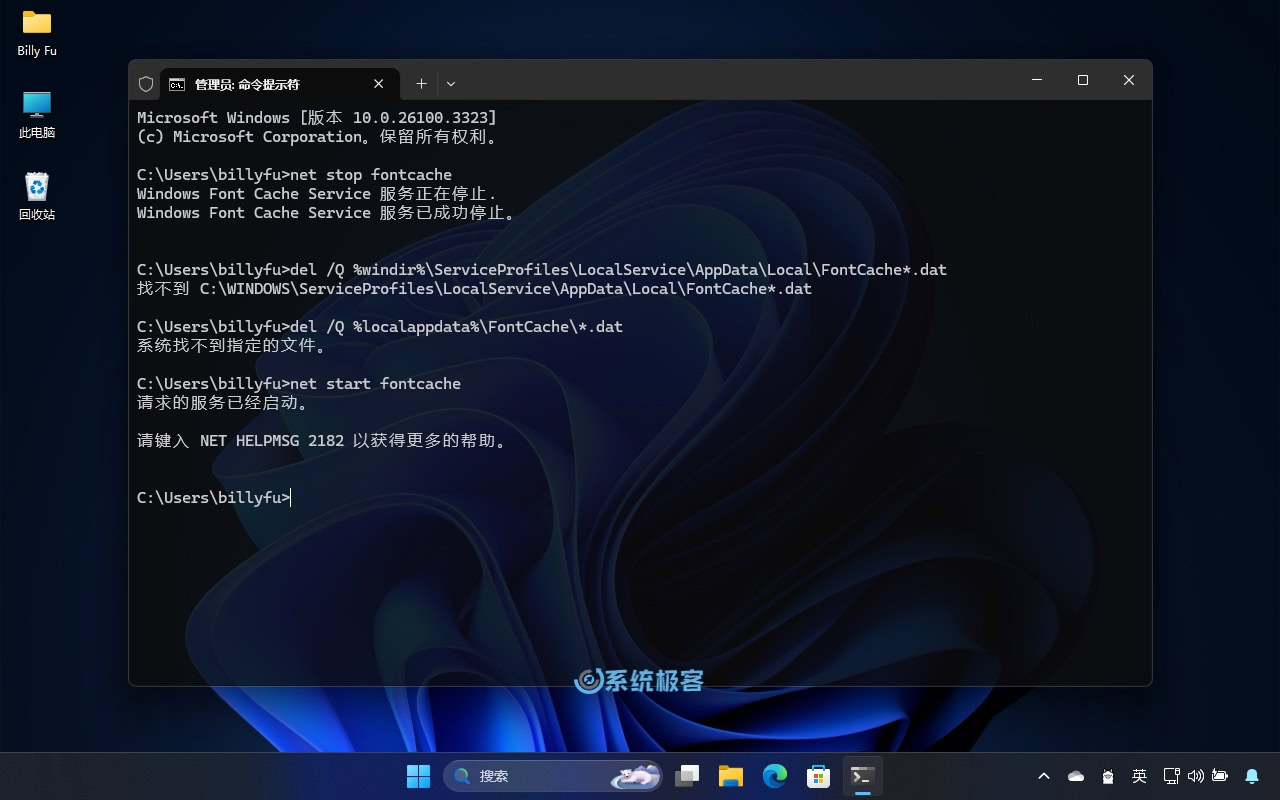
Task: Click the 'Microsoft Windows [版本 10.0.26100.3323]' line
Action: point(317,117)
